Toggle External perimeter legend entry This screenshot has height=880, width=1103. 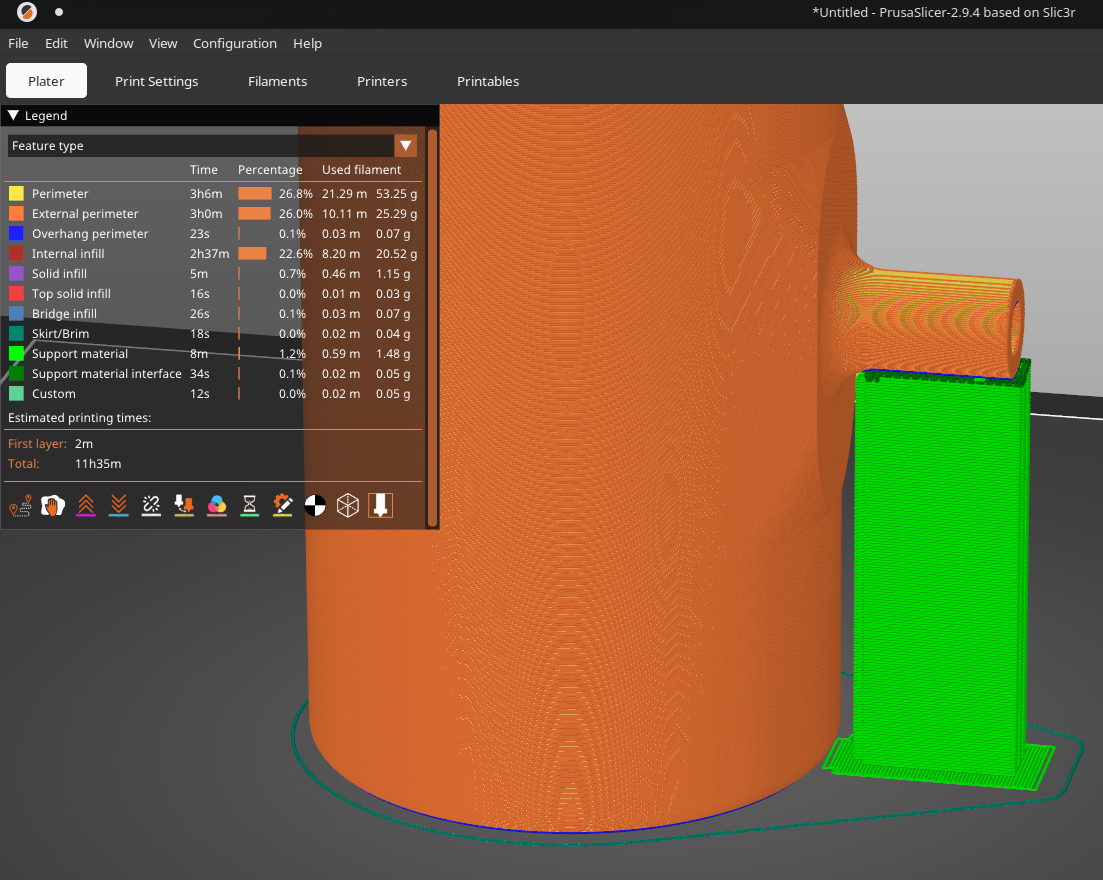(x=85, y=214)
